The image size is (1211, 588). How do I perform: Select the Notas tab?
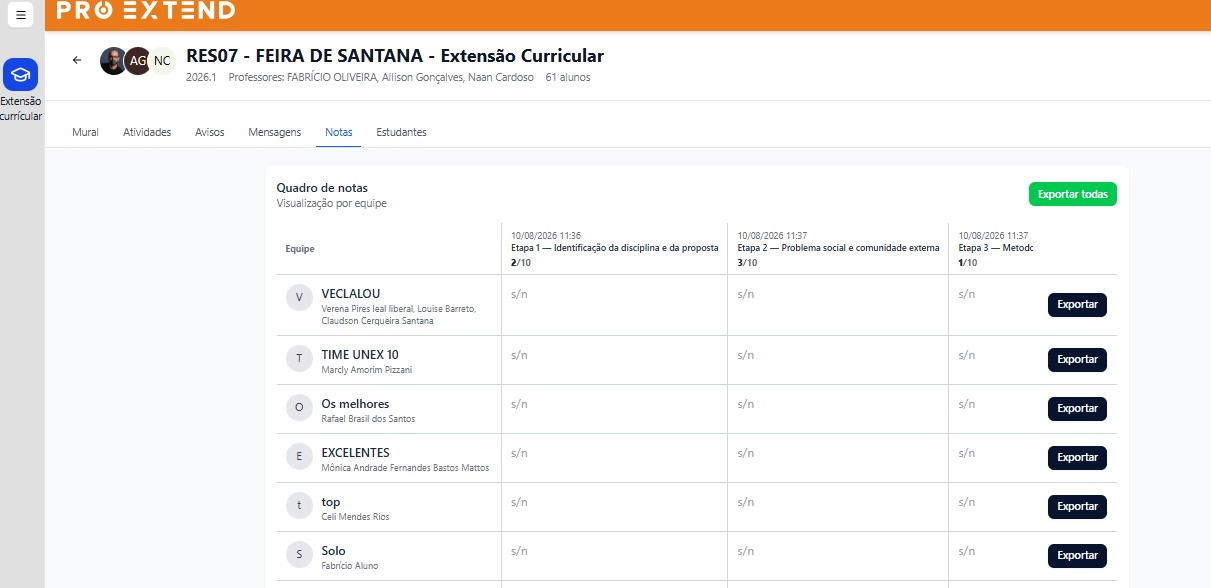tap(339, 132)
